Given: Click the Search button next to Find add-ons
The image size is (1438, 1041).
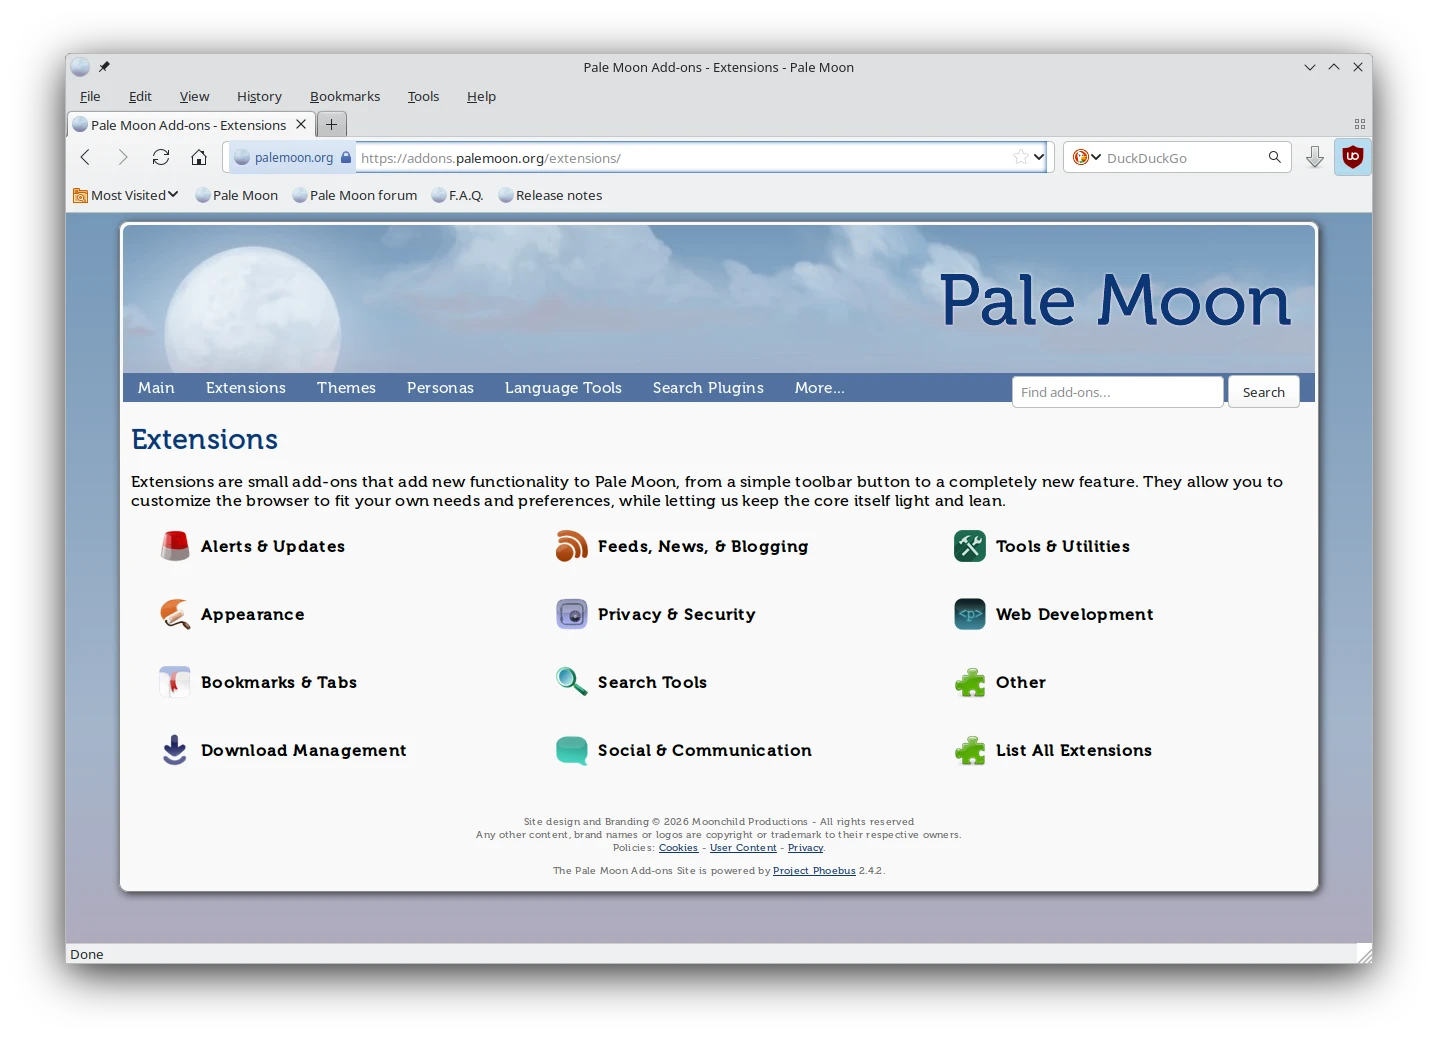Looking at the screenshot, I should click(x=1264, y=392).
